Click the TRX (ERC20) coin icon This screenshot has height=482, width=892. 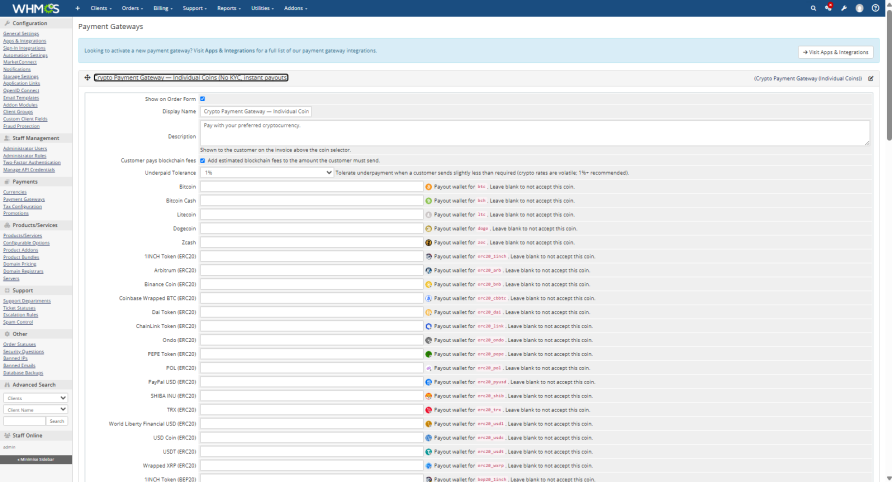pyautogui.click(x=428, y=410)
